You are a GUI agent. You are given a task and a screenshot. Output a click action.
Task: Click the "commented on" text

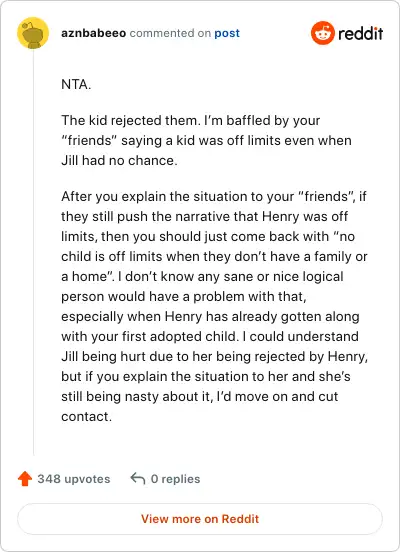point(170,33)
